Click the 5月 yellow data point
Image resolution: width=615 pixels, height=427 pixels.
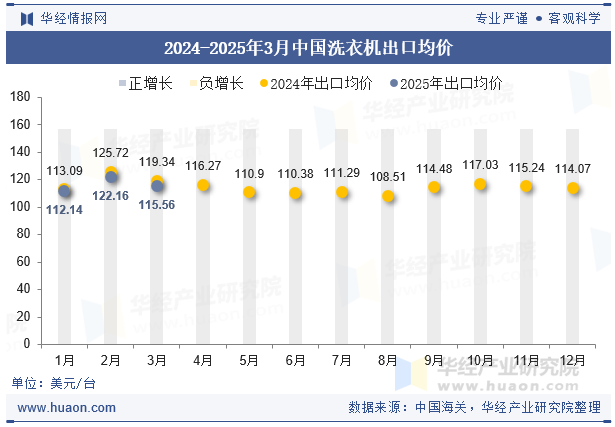[249, 192]
